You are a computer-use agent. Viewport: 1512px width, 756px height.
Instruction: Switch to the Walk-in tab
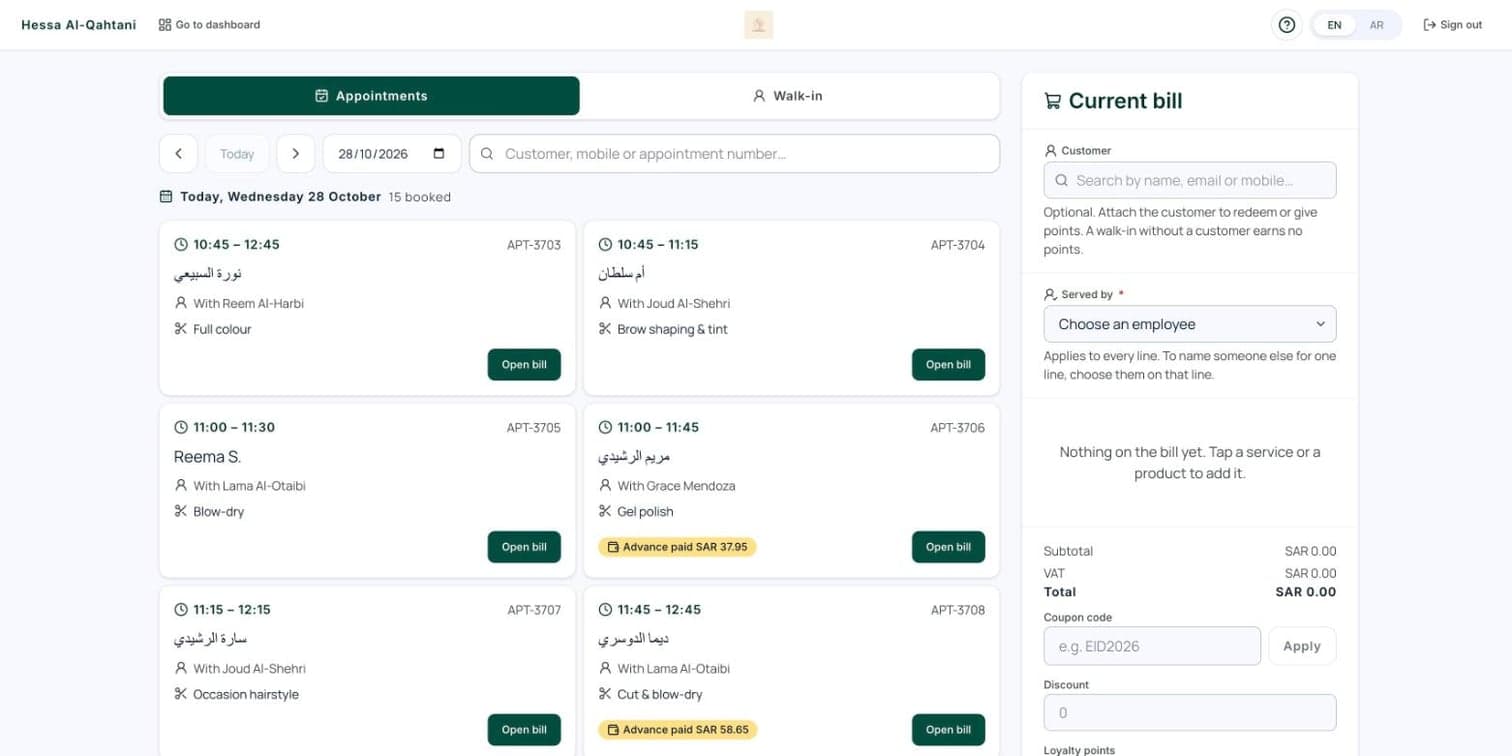[x=788, y=96]
